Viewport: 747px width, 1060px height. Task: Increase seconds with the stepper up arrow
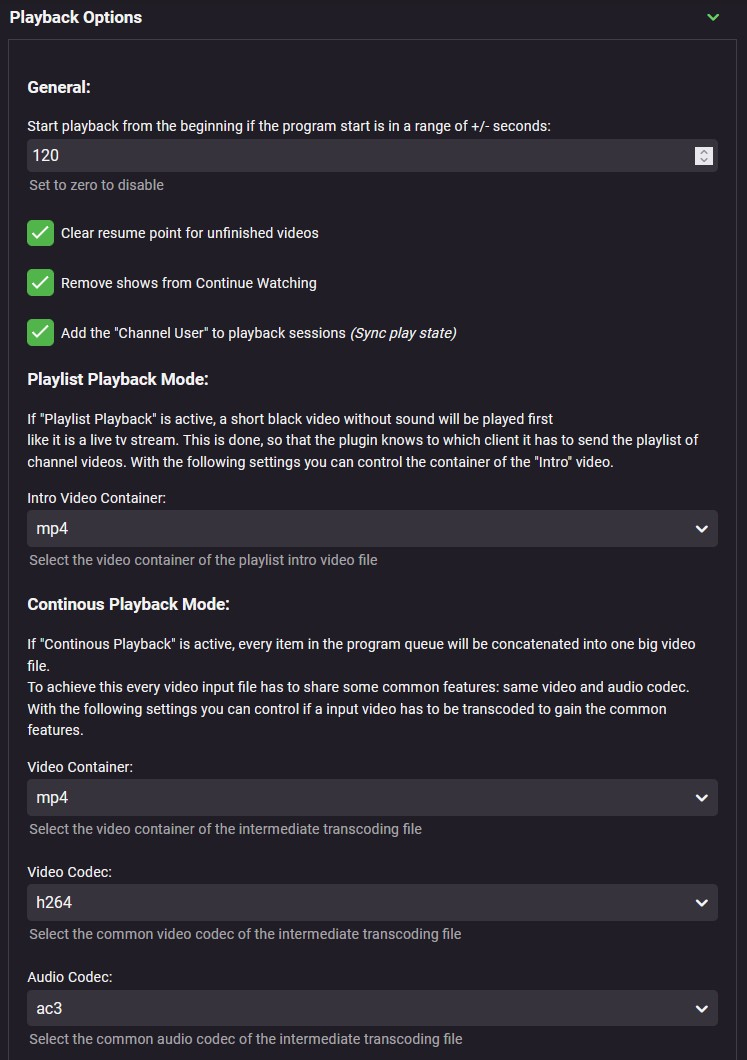coord(703,151)
